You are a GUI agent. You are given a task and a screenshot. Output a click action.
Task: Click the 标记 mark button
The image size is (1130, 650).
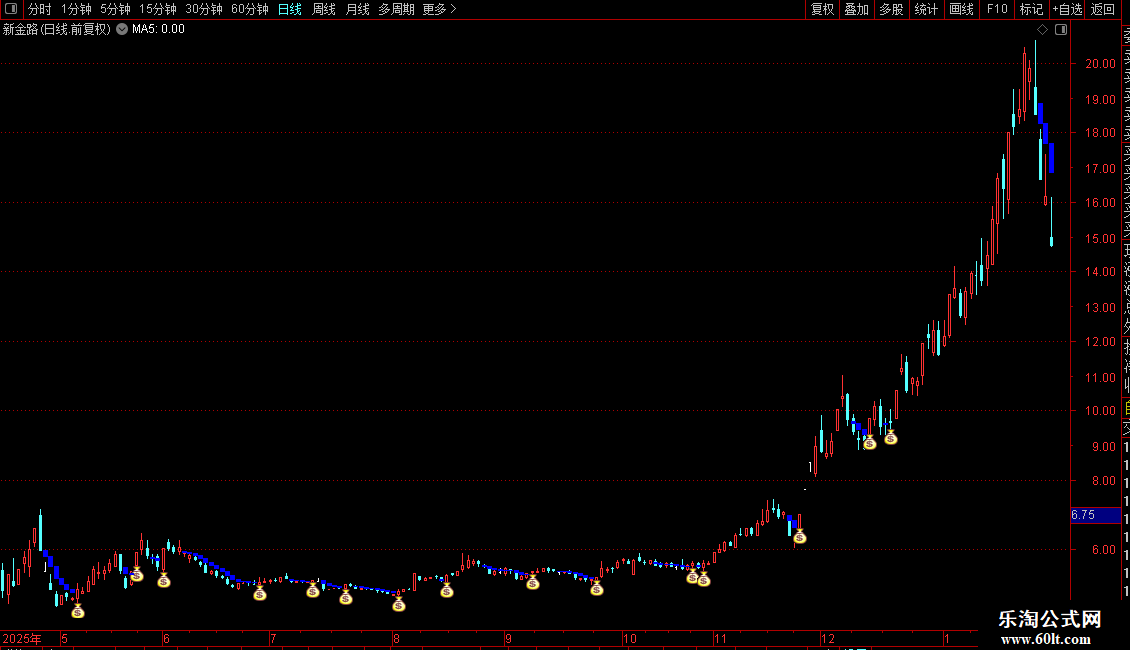click(1031, 9)
